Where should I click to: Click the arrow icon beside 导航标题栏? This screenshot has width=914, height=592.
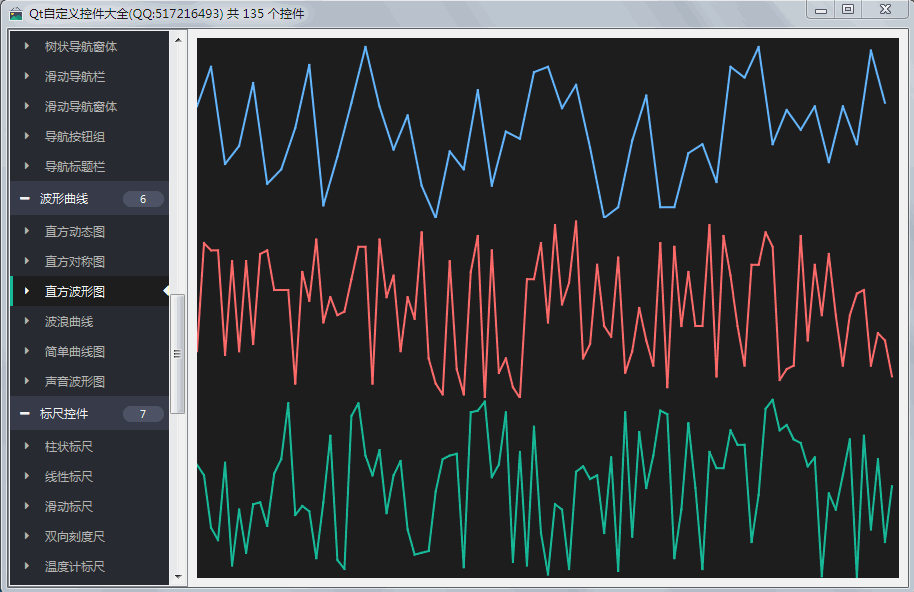pyautogui.click(x=27, y=167)
